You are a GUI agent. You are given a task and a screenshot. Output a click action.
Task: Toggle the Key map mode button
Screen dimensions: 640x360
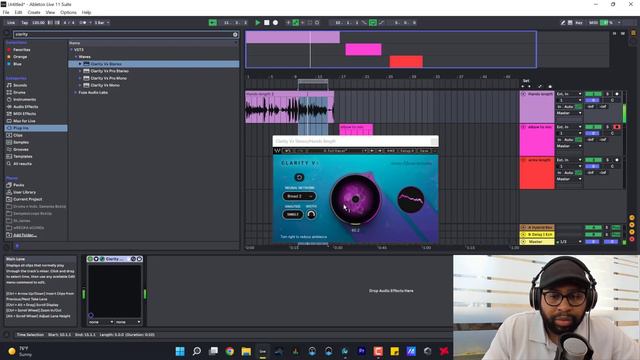click(x=579, y=22)
